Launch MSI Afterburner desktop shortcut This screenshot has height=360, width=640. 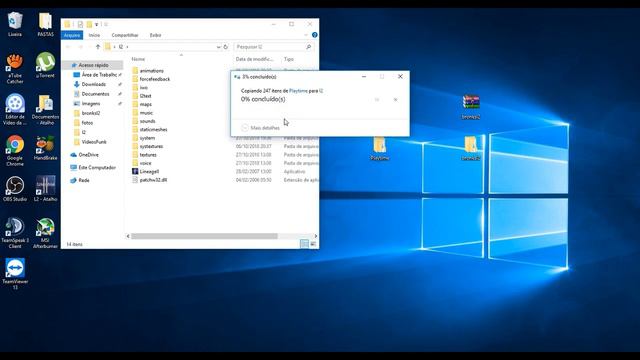click(x=45, y=233)
